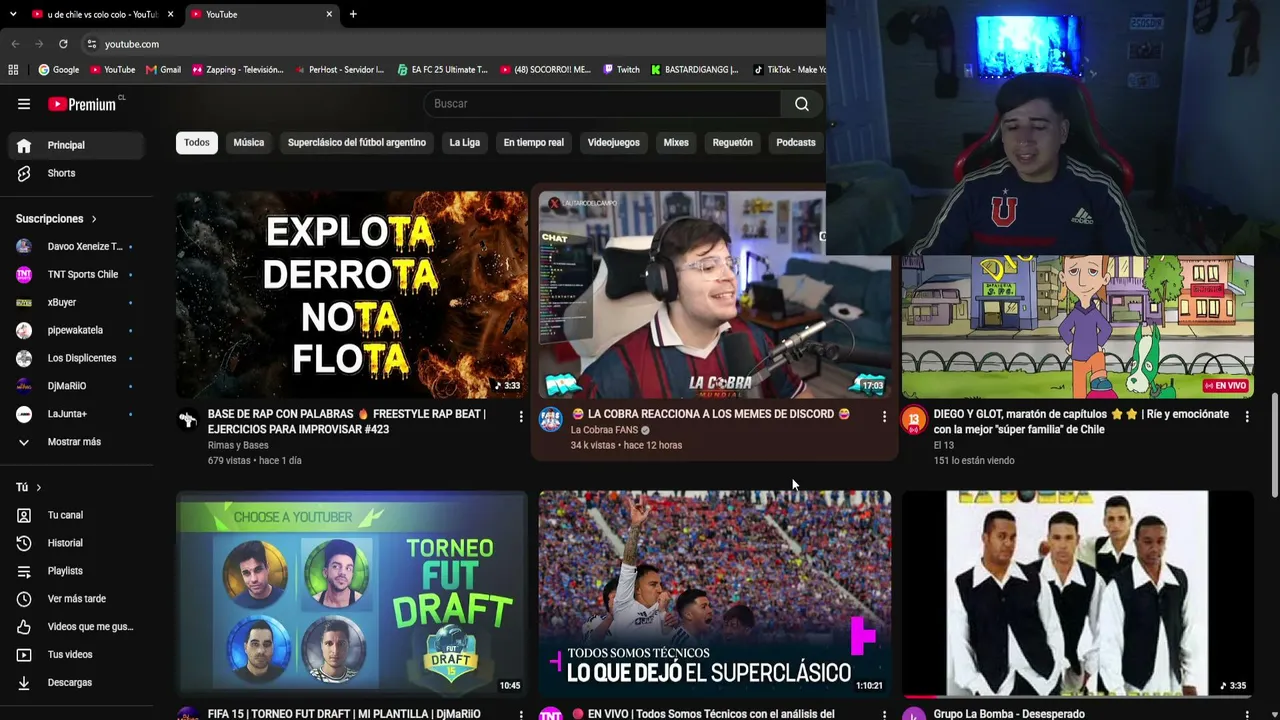Open Descargas downloads in sidebar
Viewport: 1280px width, 720px height.
pos(76,683)
